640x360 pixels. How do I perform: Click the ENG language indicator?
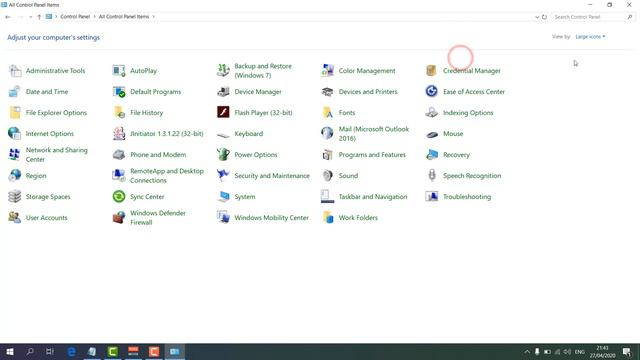tap(580, 352)
